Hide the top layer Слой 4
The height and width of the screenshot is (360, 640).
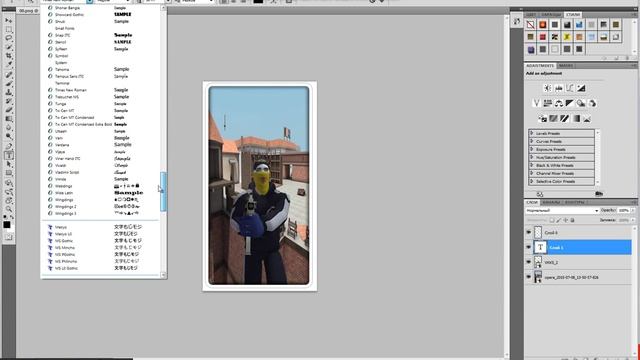click(x=529, y=232)
